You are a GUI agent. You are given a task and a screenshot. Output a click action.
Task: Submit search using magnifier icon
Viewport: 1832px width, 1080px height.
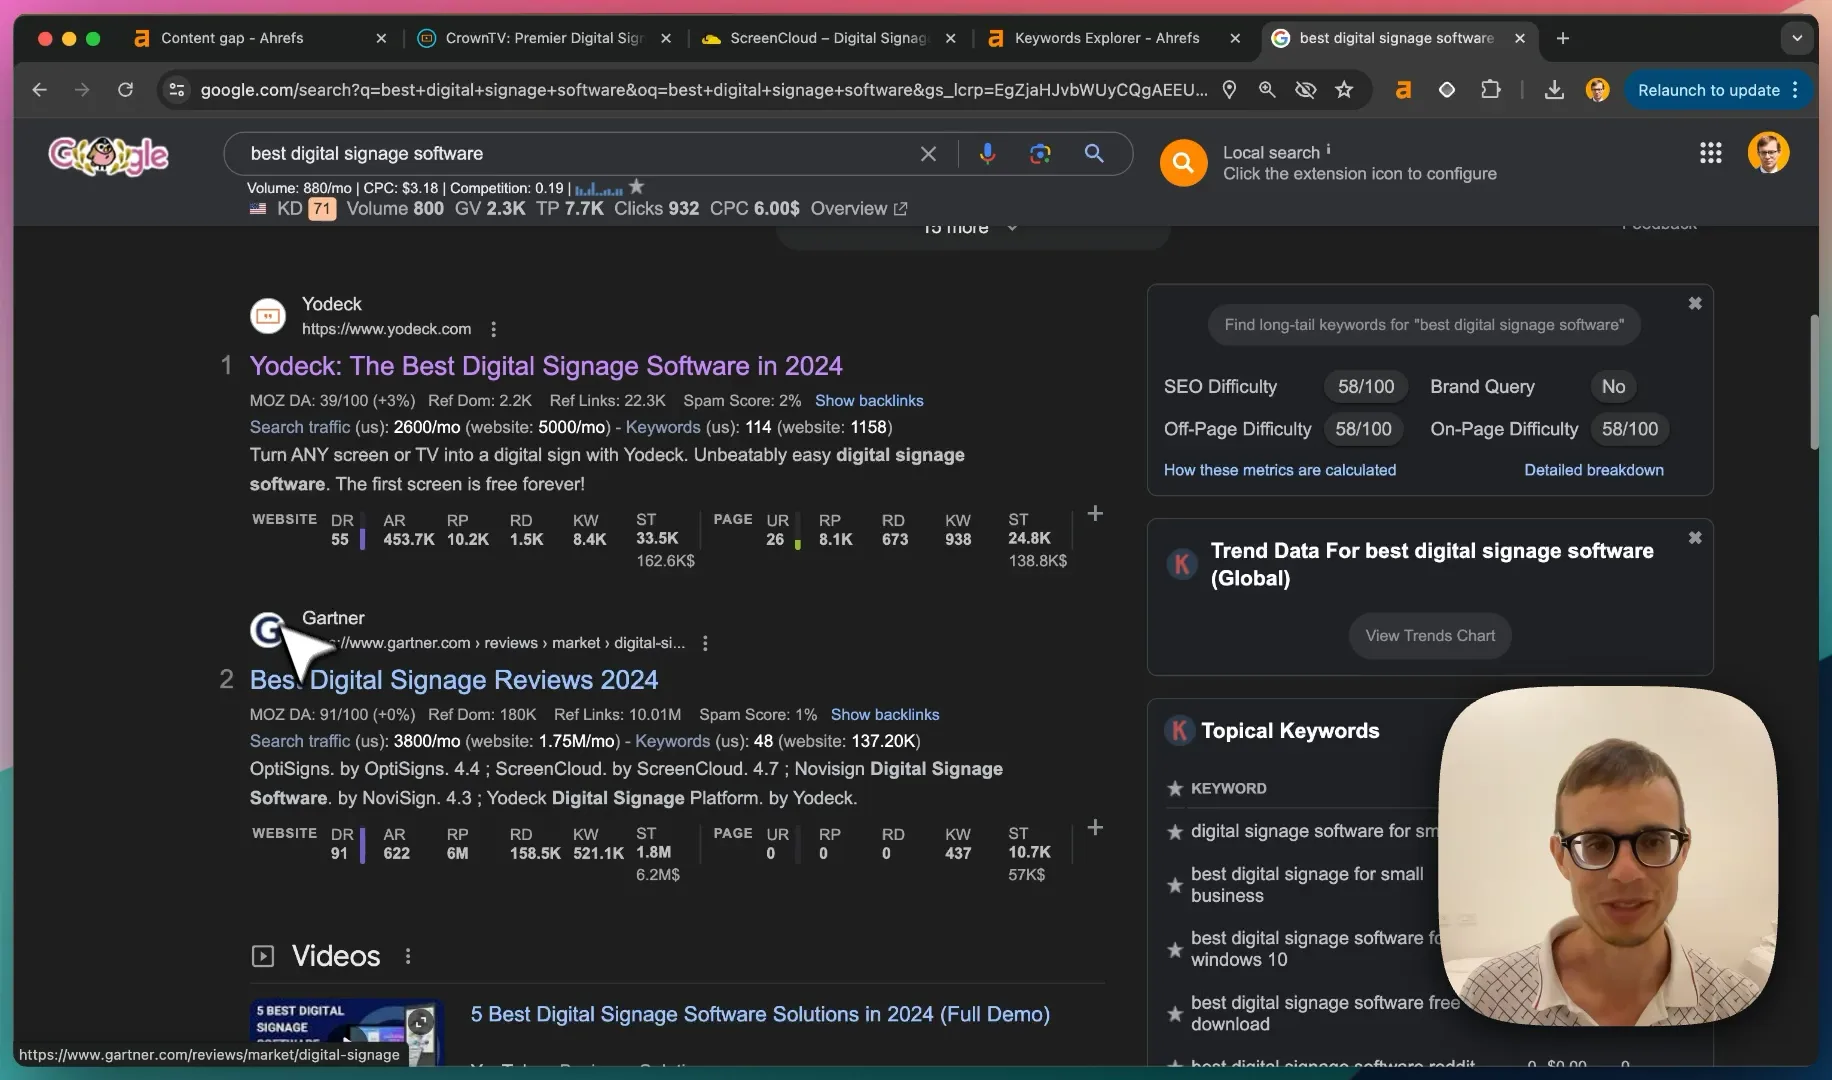1094,154
